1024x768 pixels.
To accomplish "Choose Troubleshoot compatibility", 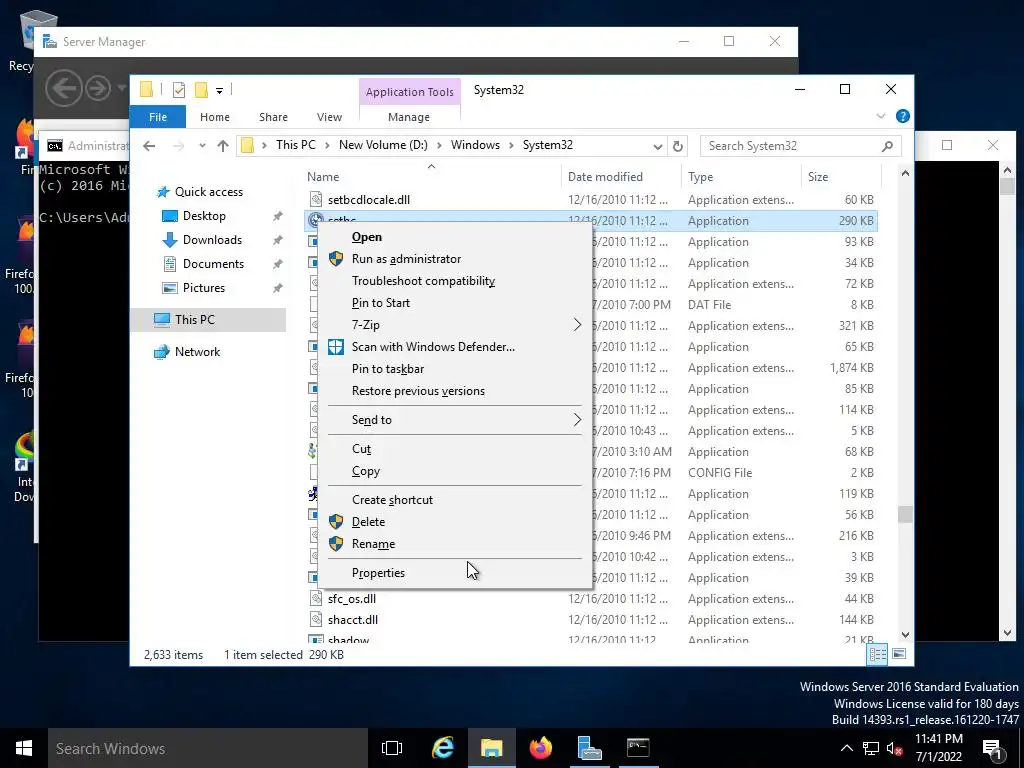I will pyautogui.click(x=423, y=281).
